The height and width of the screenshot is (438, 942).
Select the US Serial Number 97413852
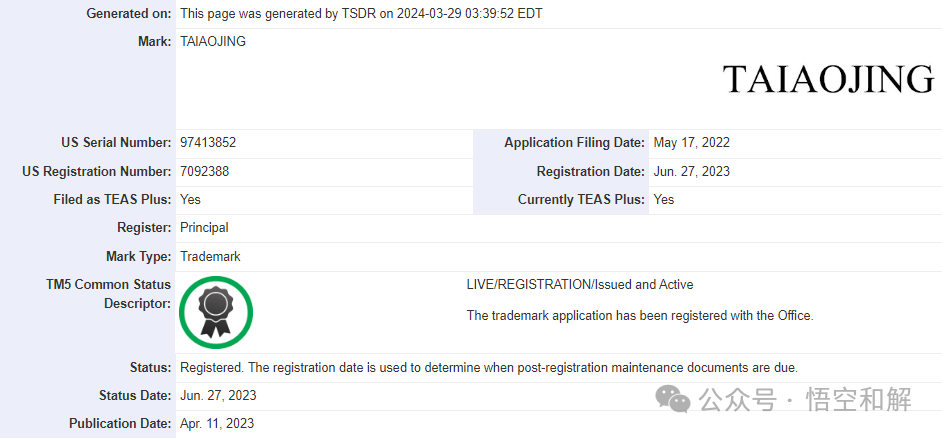pyautogui.click(x=208, y=143)
